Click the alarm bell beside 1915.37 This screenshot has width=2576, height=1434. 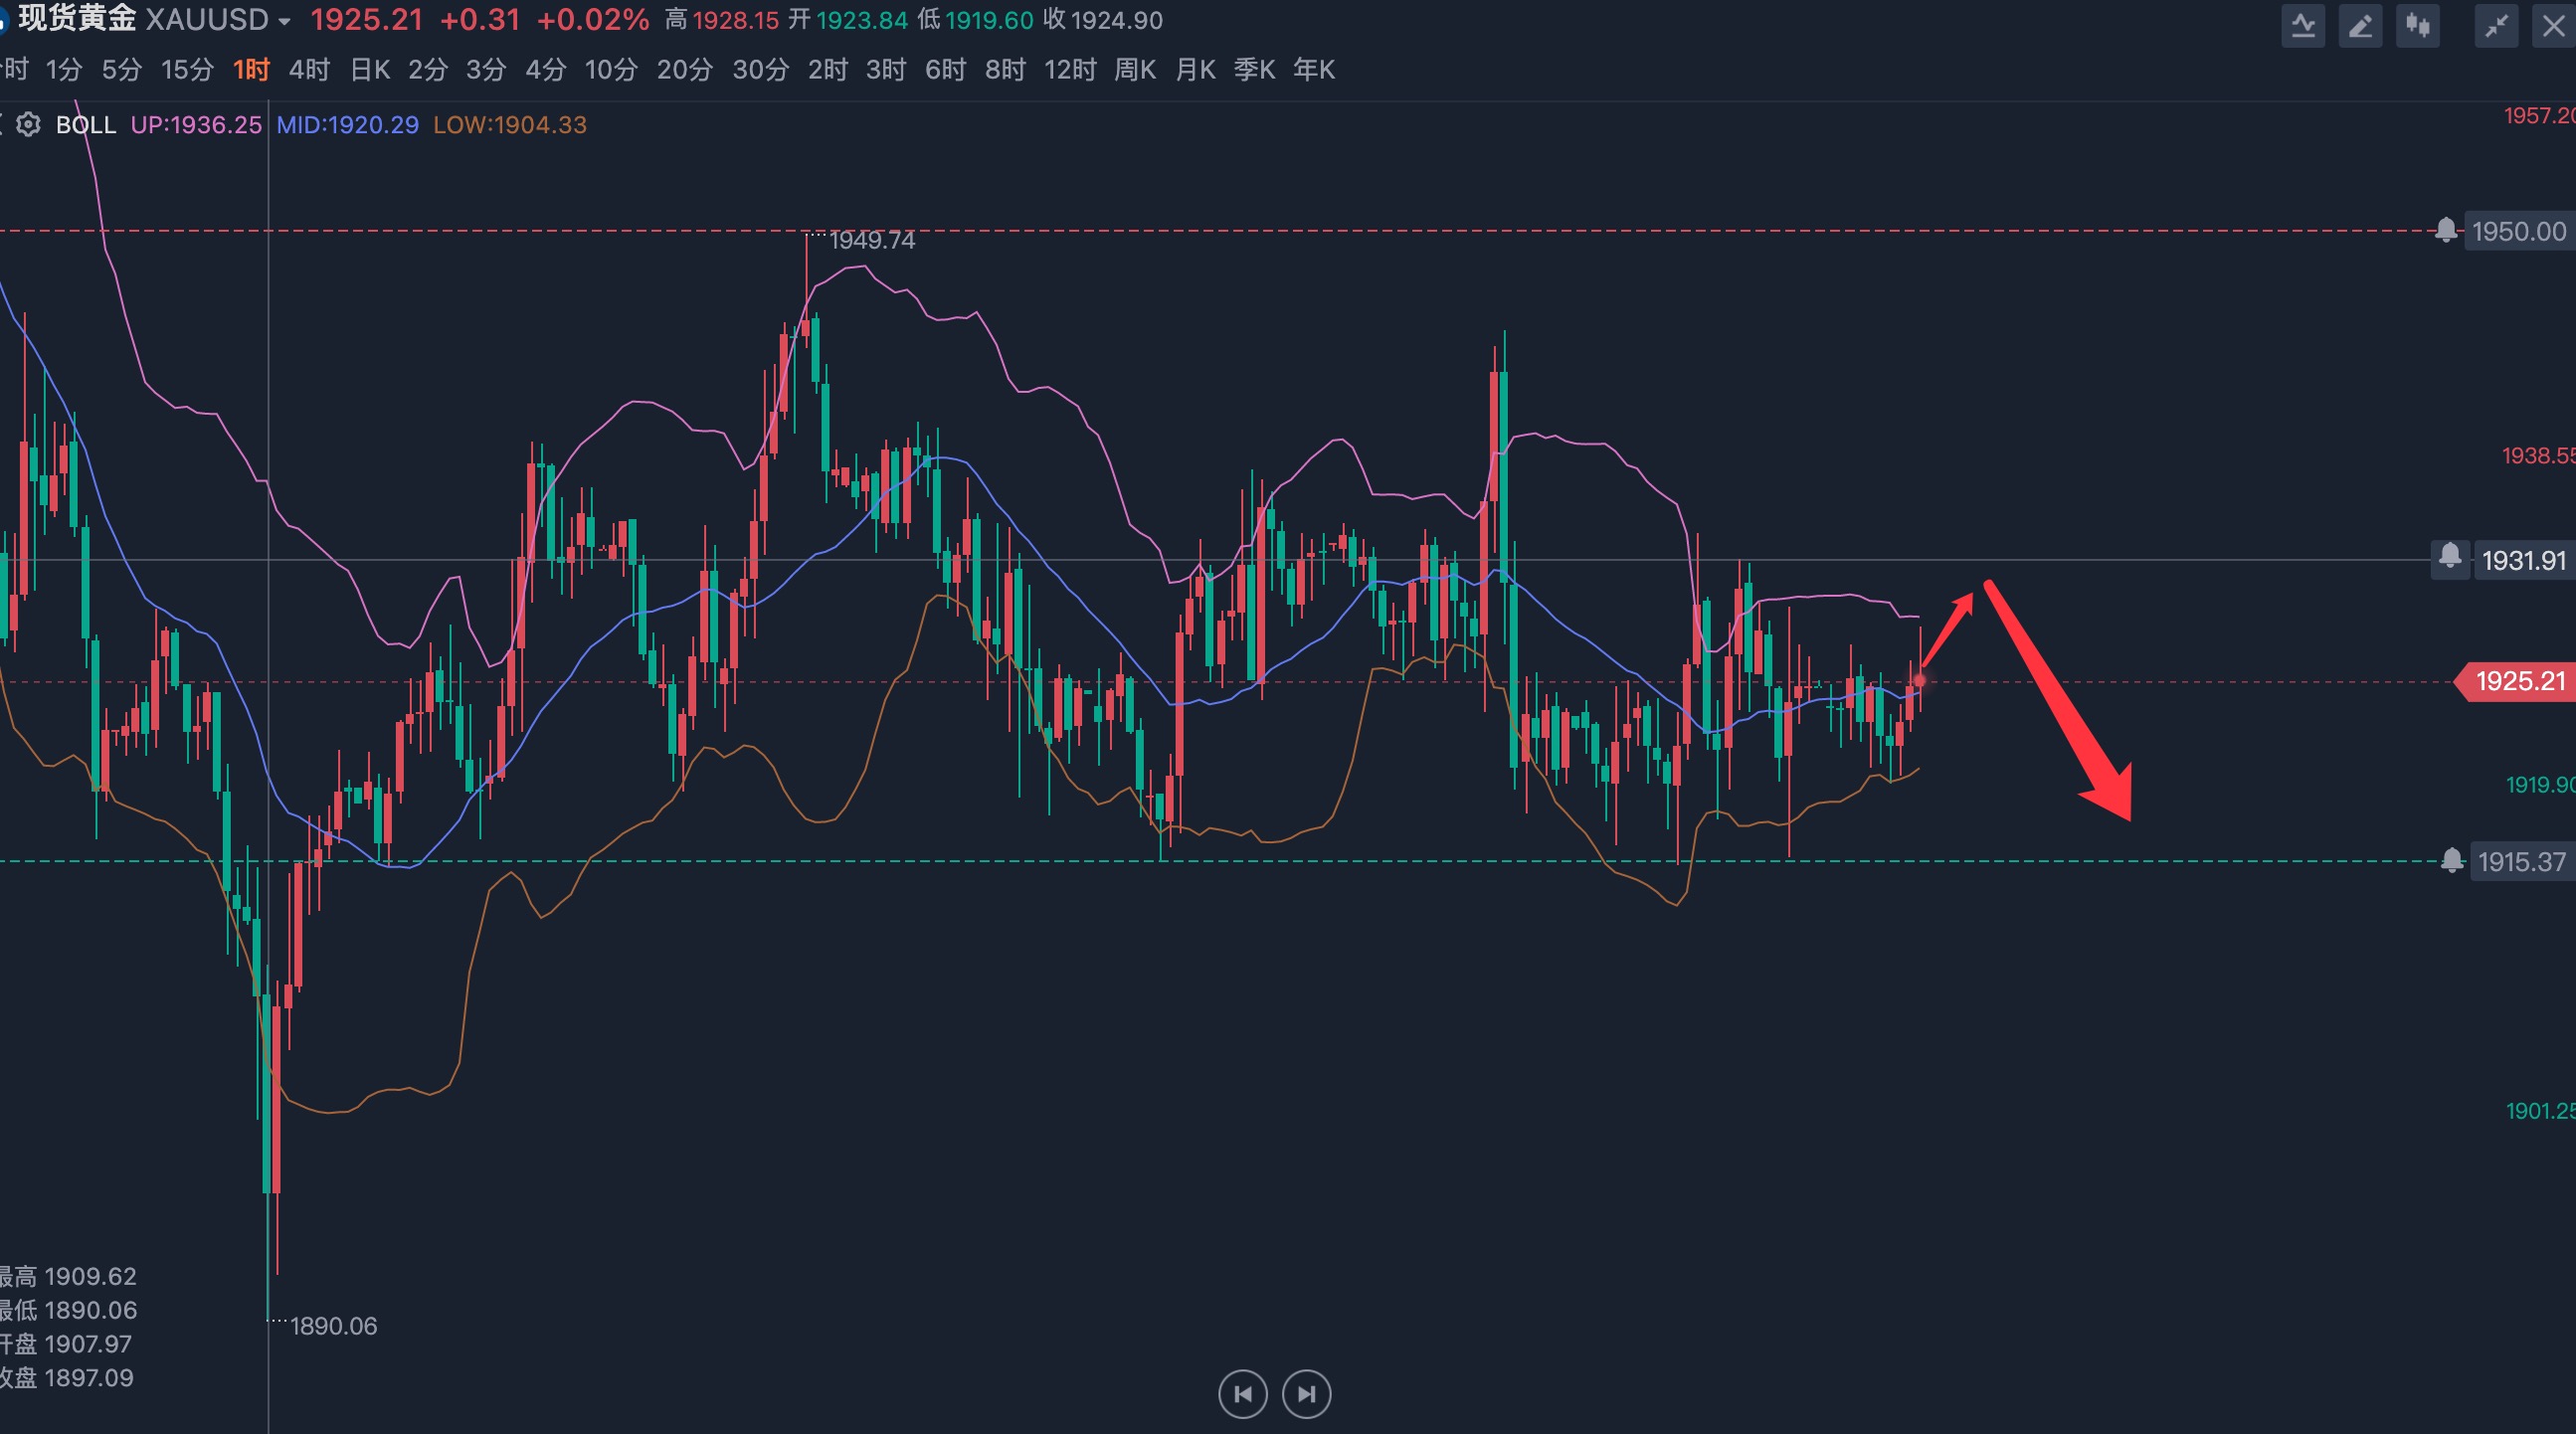point(2451,861)
